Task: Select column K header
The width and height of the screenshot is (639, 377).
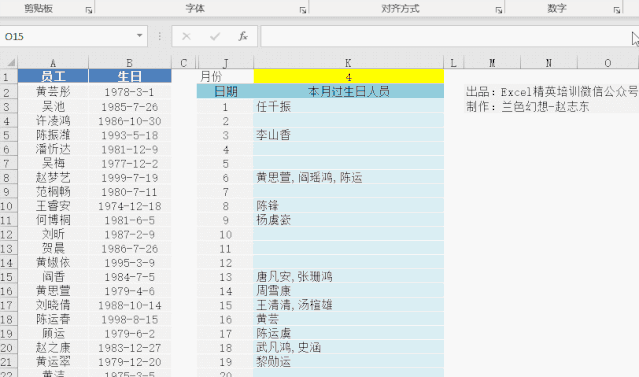Action: click(348, 63)
